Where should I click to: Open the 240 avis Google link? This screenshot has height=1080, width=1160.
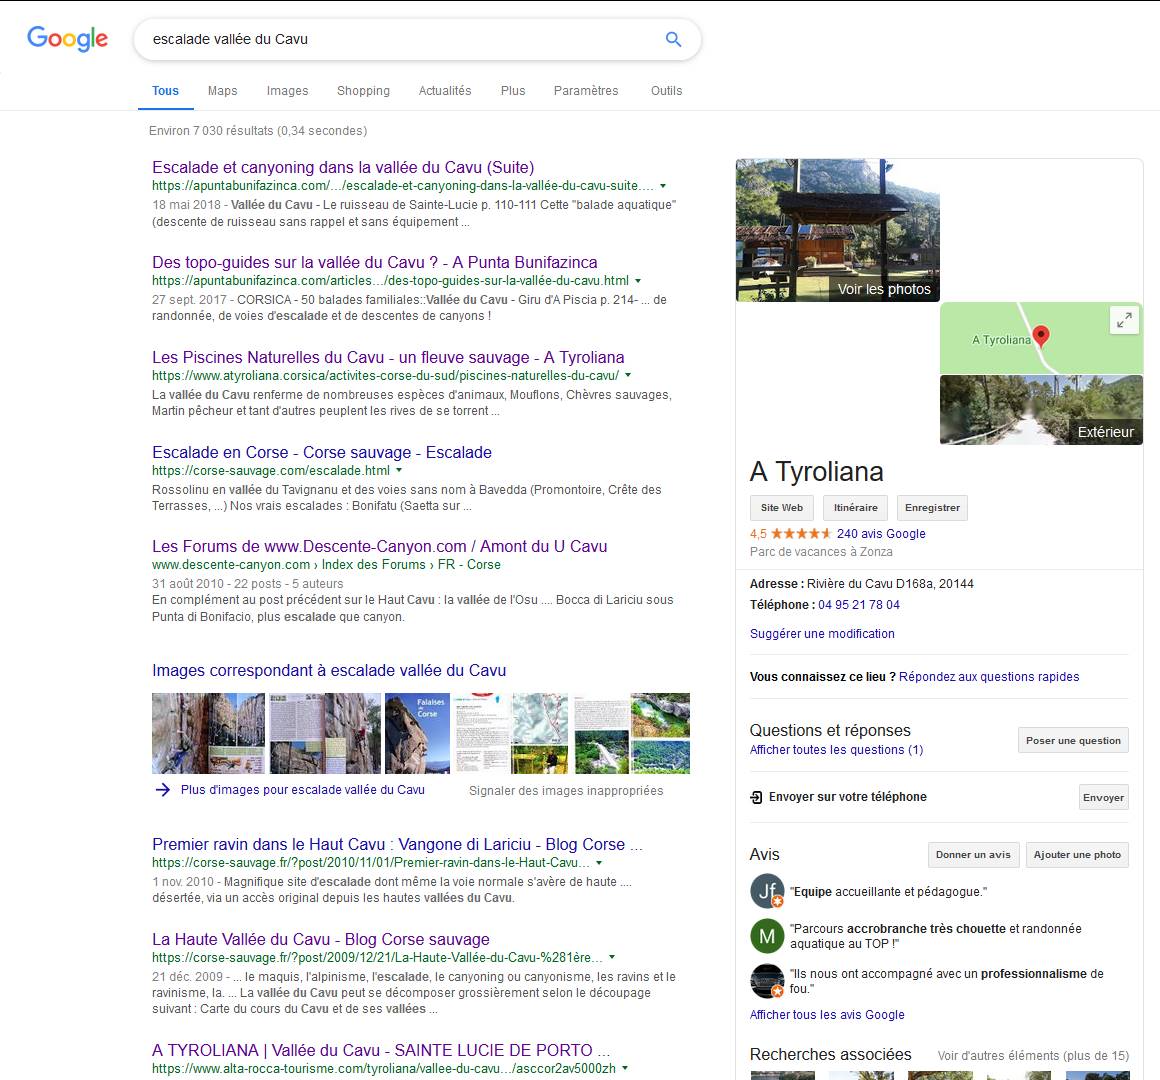881,533
